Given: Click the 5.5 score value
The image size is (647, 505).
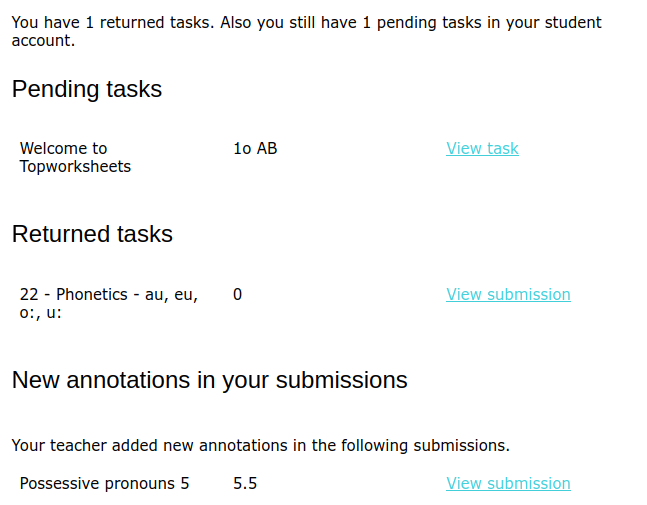Looking at the screenshot, I should [x=245, y=484].
